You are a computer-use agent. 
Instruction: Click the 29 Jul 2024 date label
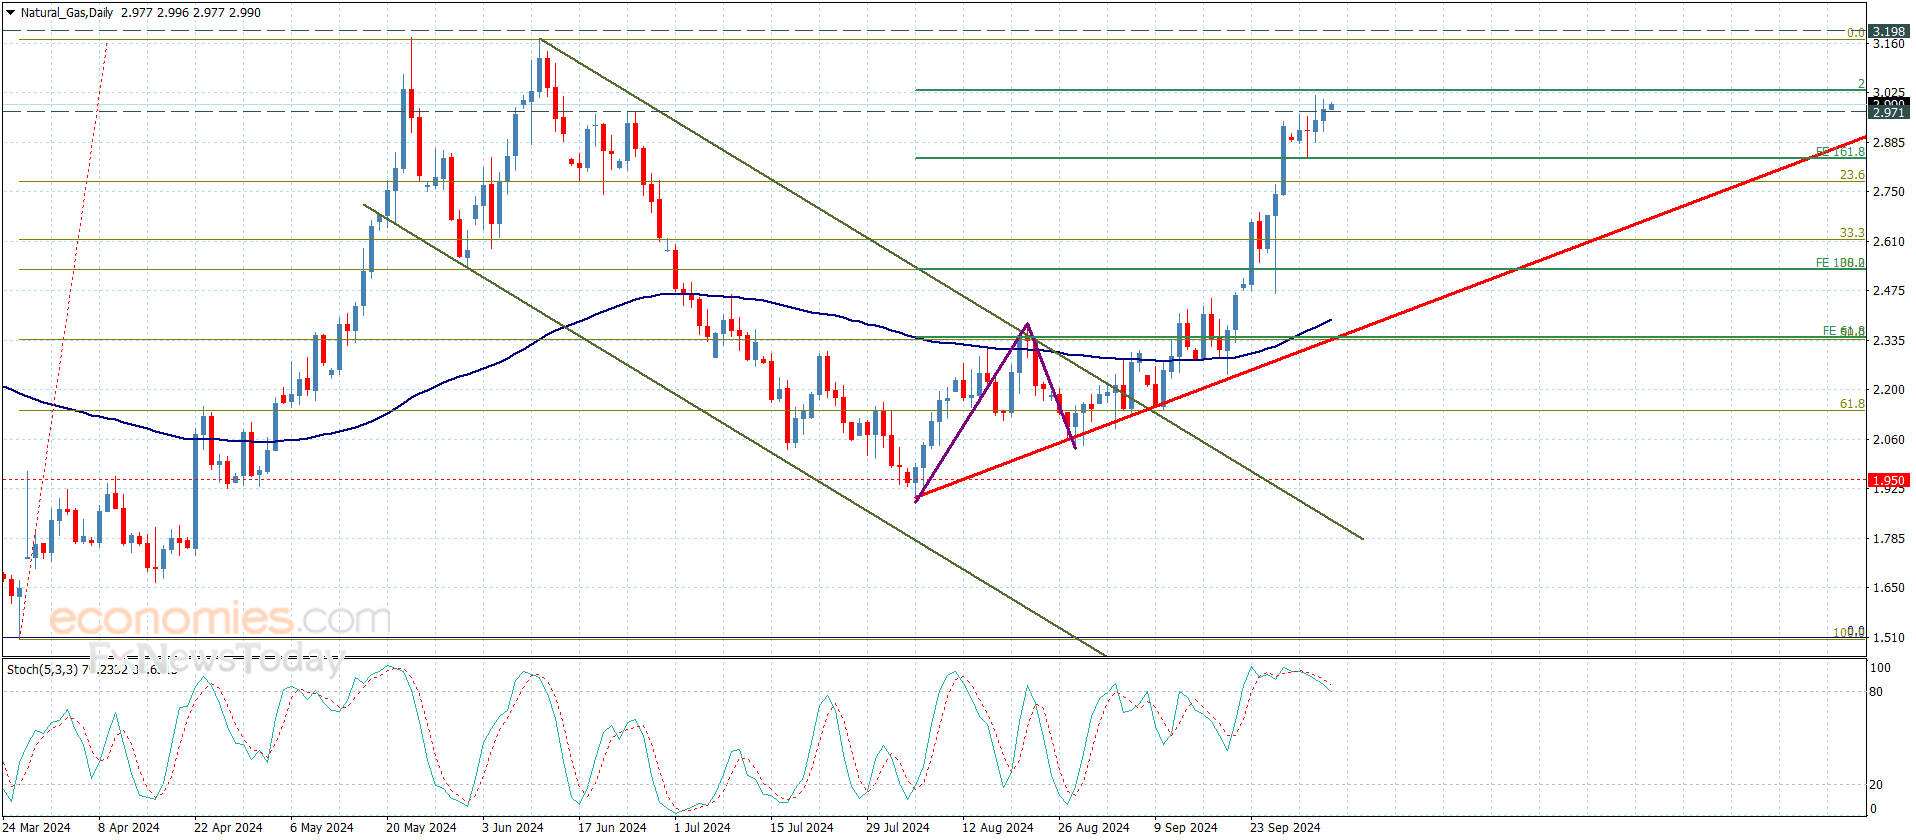[x=898, y=827]
